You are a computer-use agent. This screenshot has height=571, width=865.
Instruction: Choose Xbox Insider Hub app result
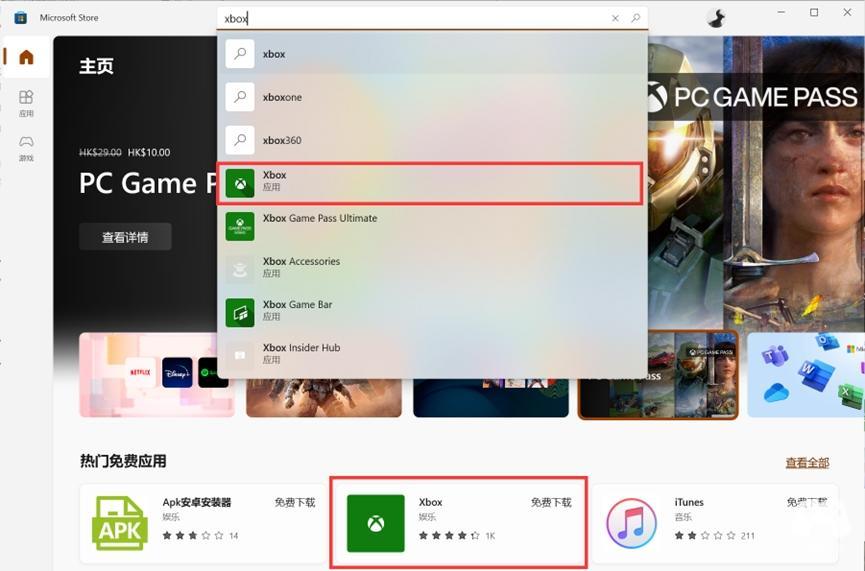(x=432, y=355)
